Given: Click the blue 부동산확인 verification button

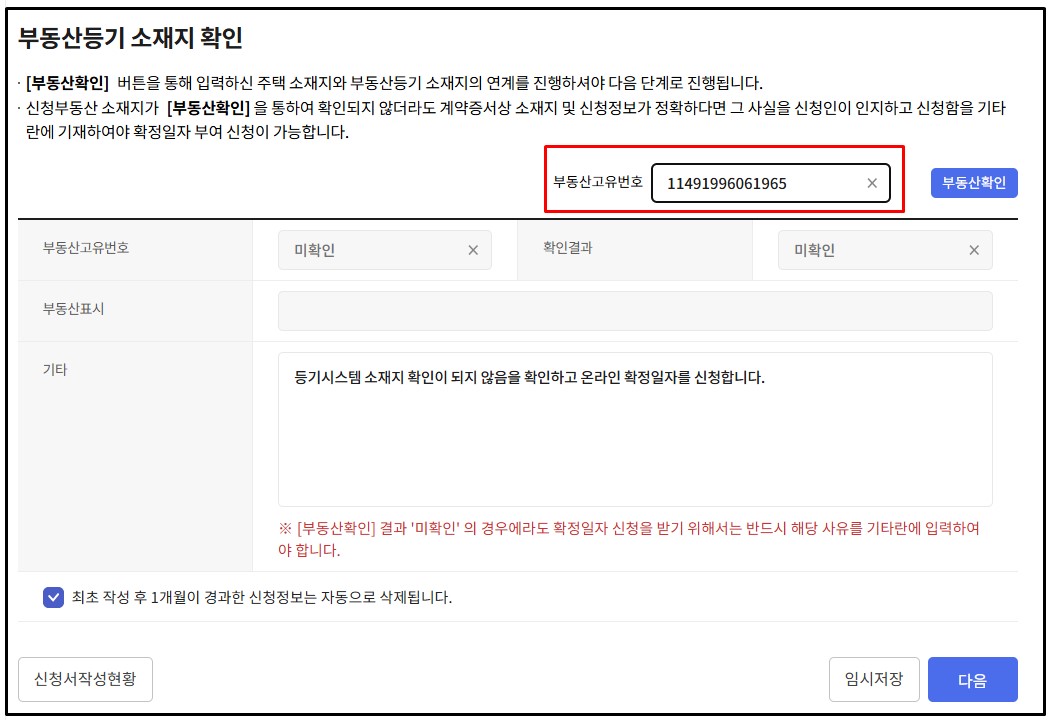Looking at the screenshot, I should (973, 182).
